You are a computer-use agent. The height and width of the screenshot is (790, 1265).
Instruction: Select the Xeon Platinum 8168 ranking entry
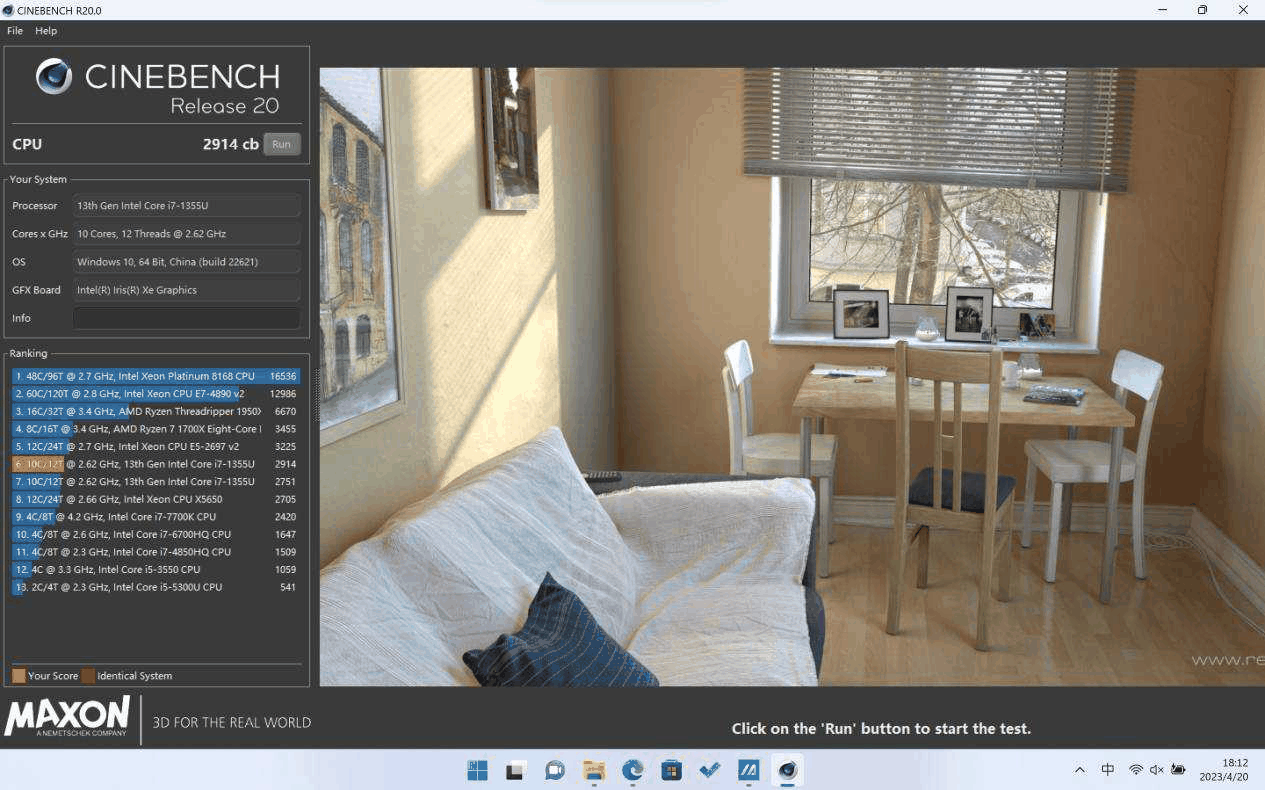(155, 376)
